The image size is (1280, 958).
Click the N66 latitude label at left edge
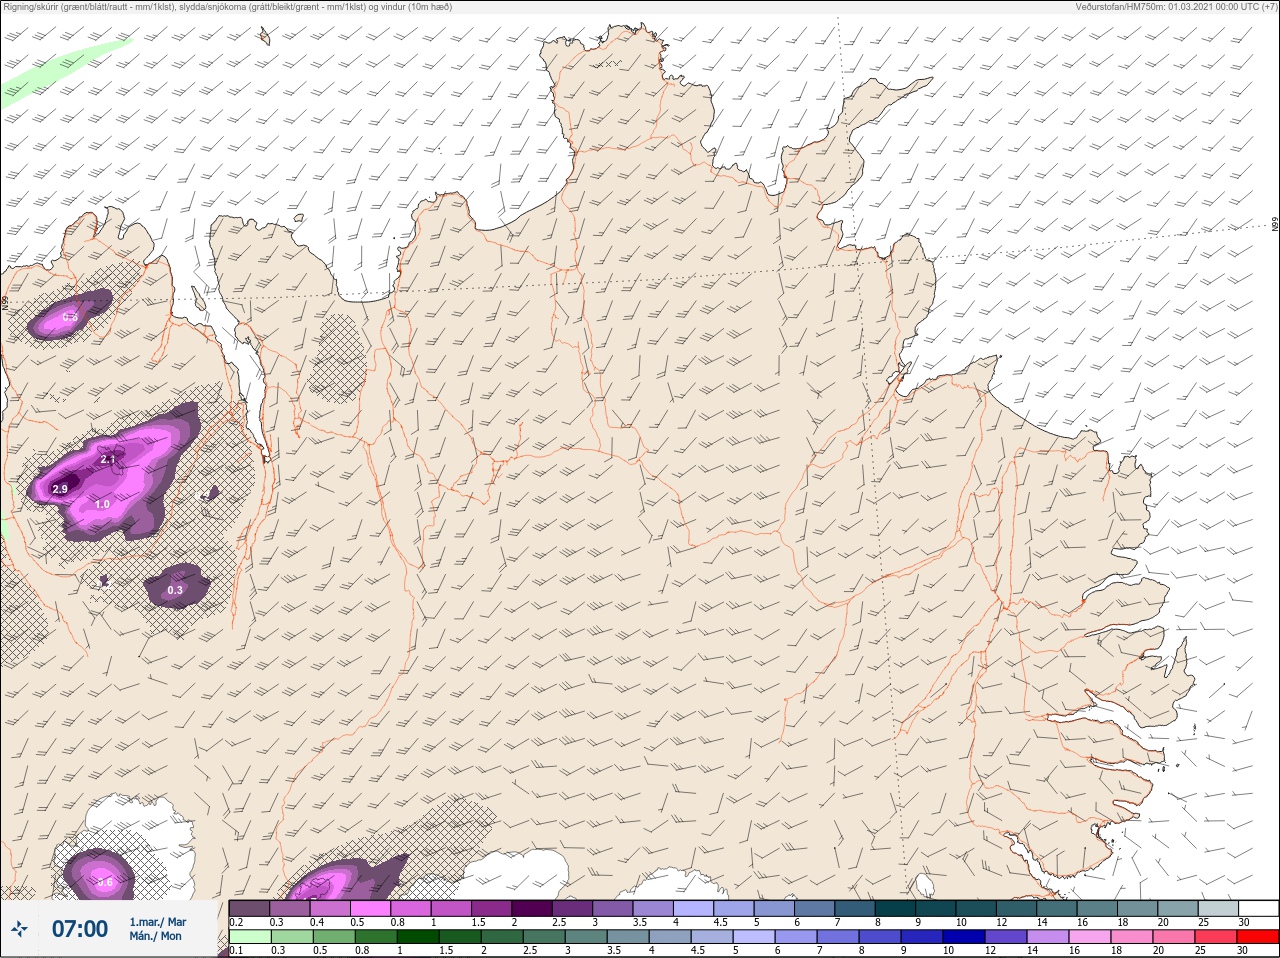(5, 301)
